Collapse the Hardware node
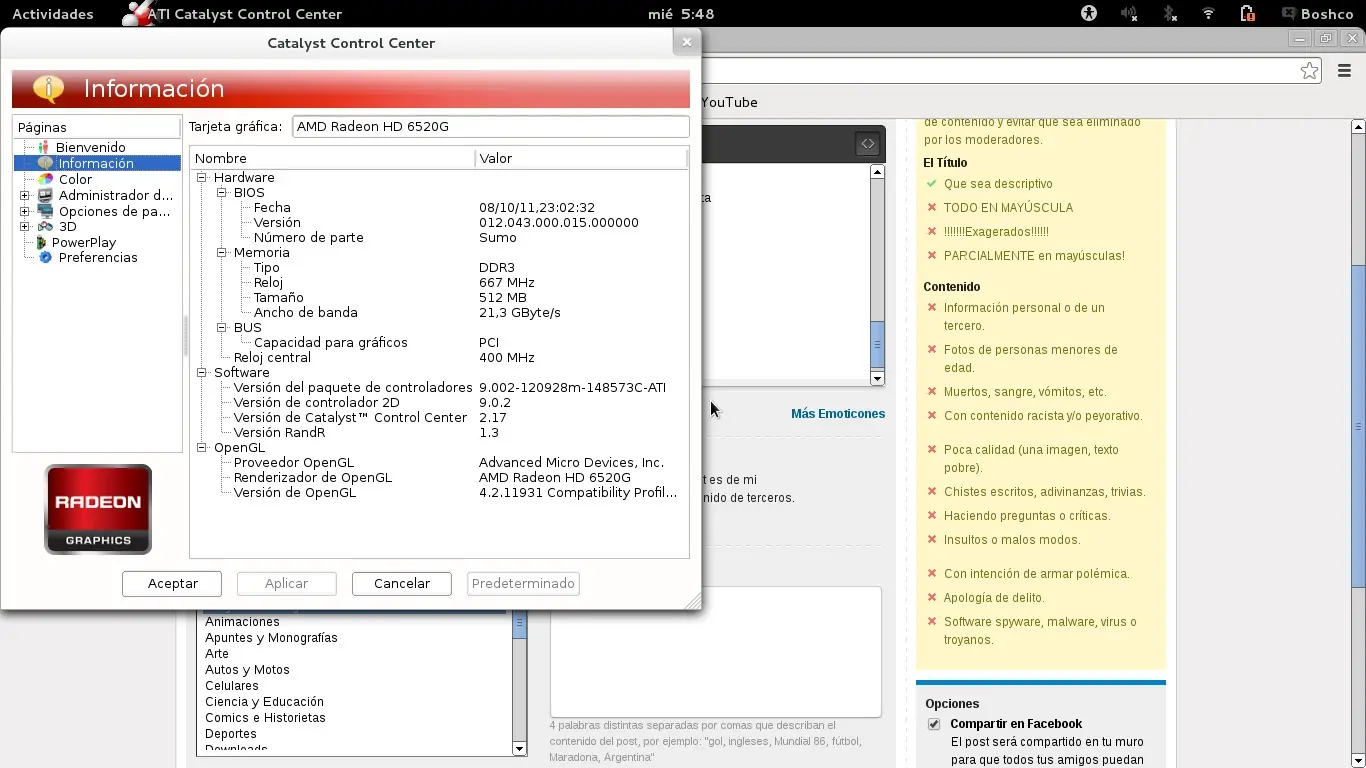Image resolution: width=1366 pixels, height=768 pixels. click(x=202, y=178)
